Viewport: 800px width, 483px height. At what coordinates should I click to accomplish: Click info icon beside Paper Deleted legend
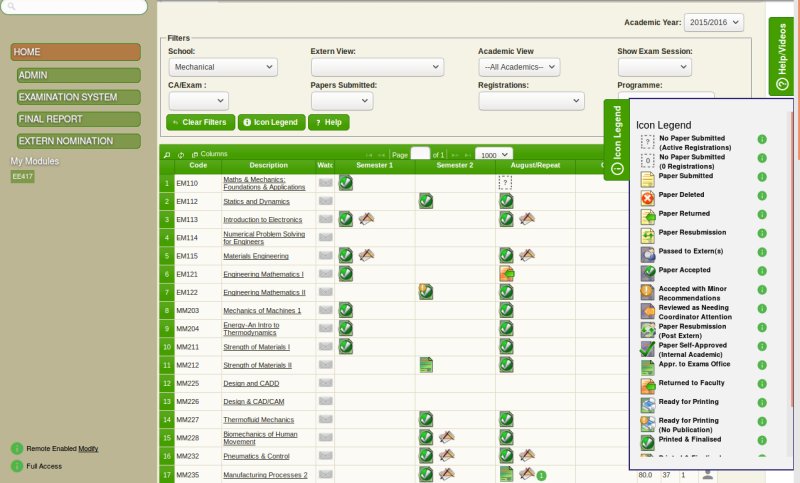point(762,196)
